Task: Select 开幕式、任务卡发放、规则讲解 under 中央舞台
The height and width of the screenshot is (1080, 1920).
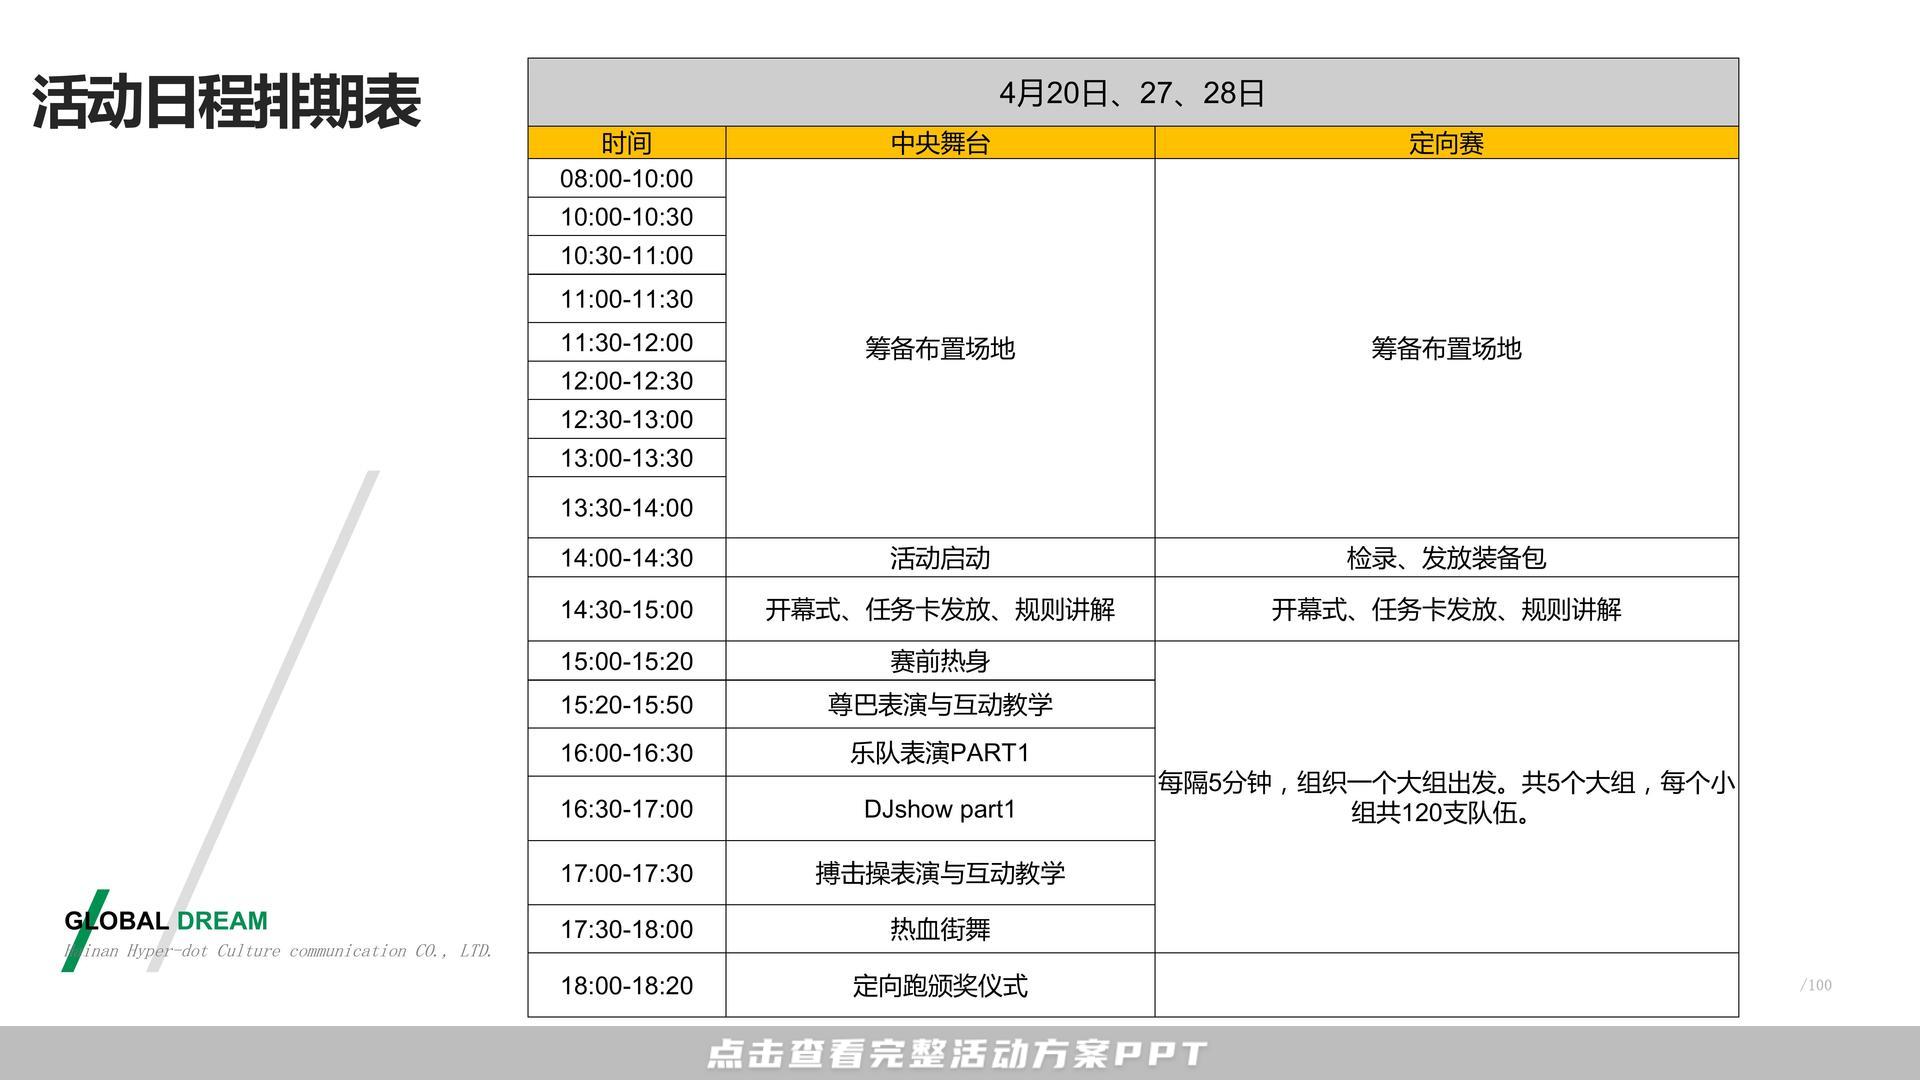Action: (940, 609)
